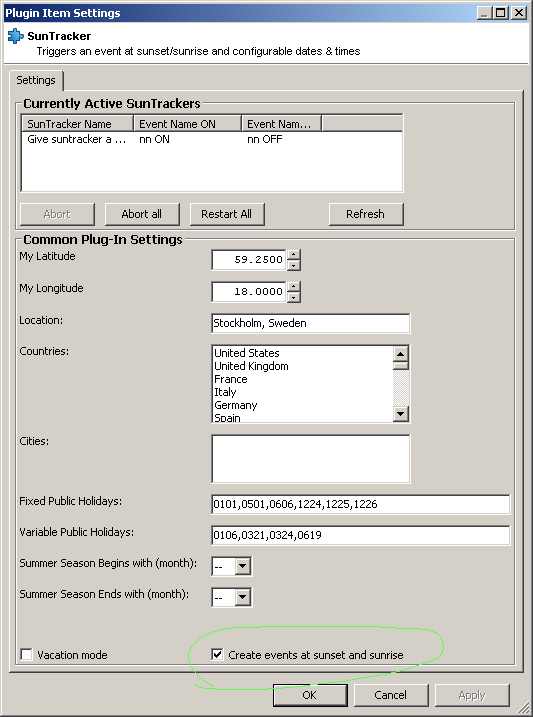Select United Kingdom in Countries list
Image resolution: width=533 pixels, height=717 pixels.
coord(251,366)
